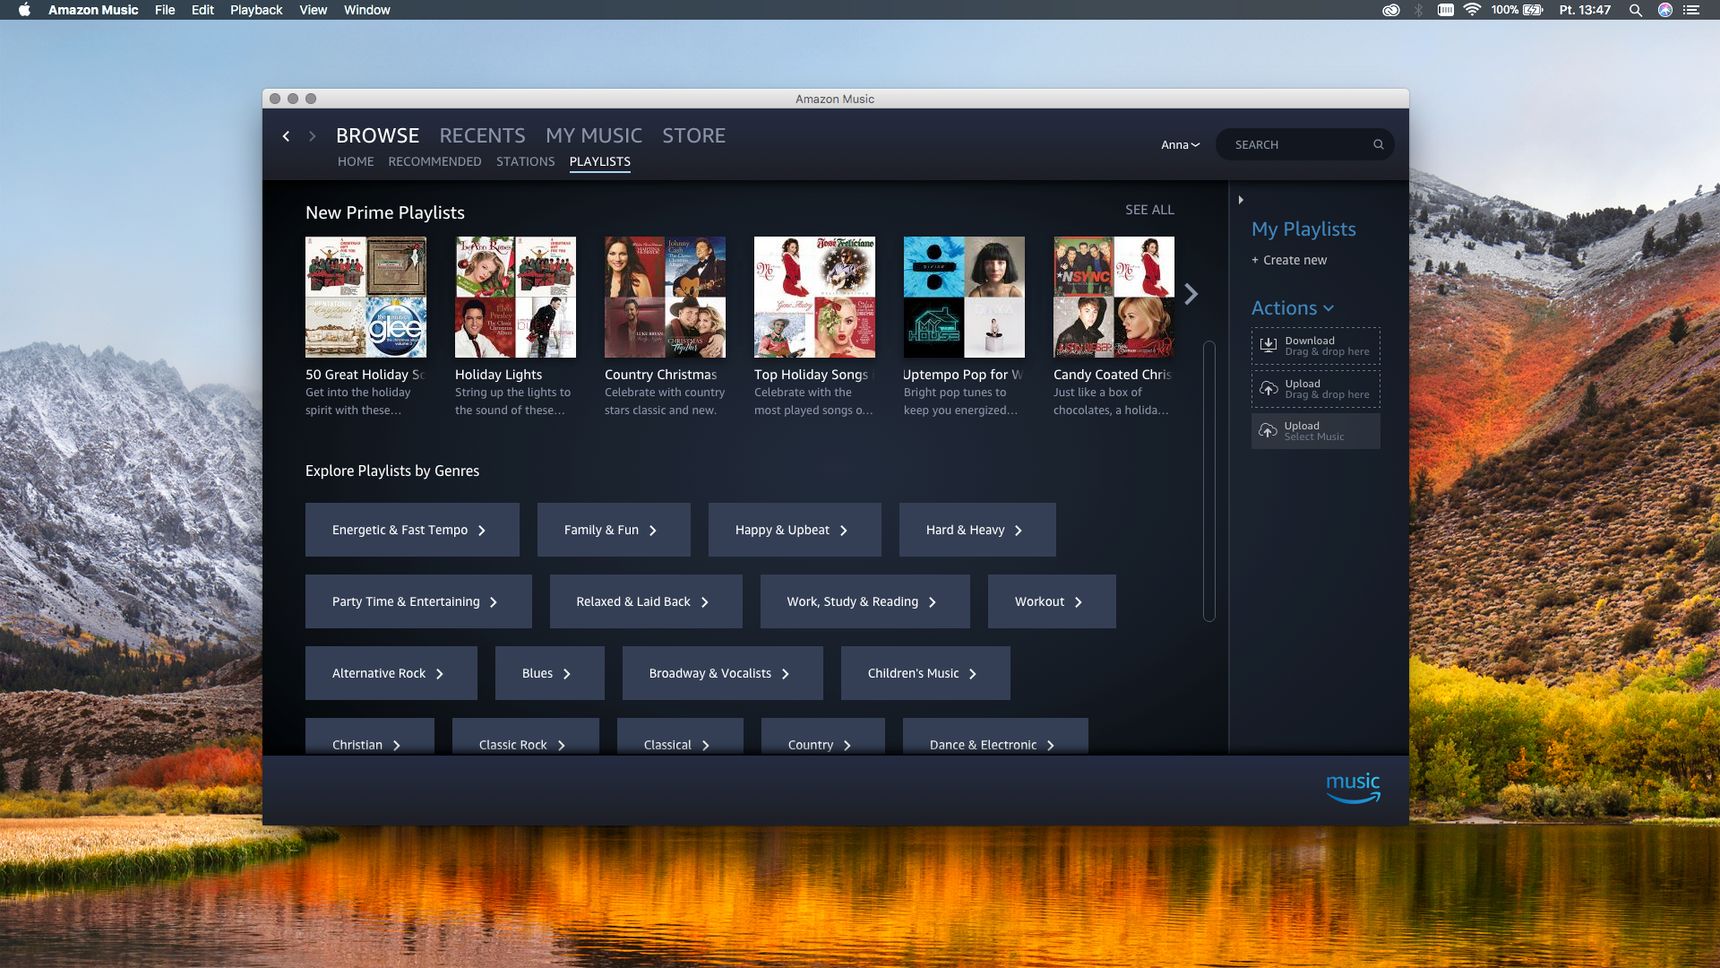Image resolution: width=1720 pixels, height=968 pixels.
Task: Go forward with the right arrow
Action: pyautogui.click(x=312, y=136)
